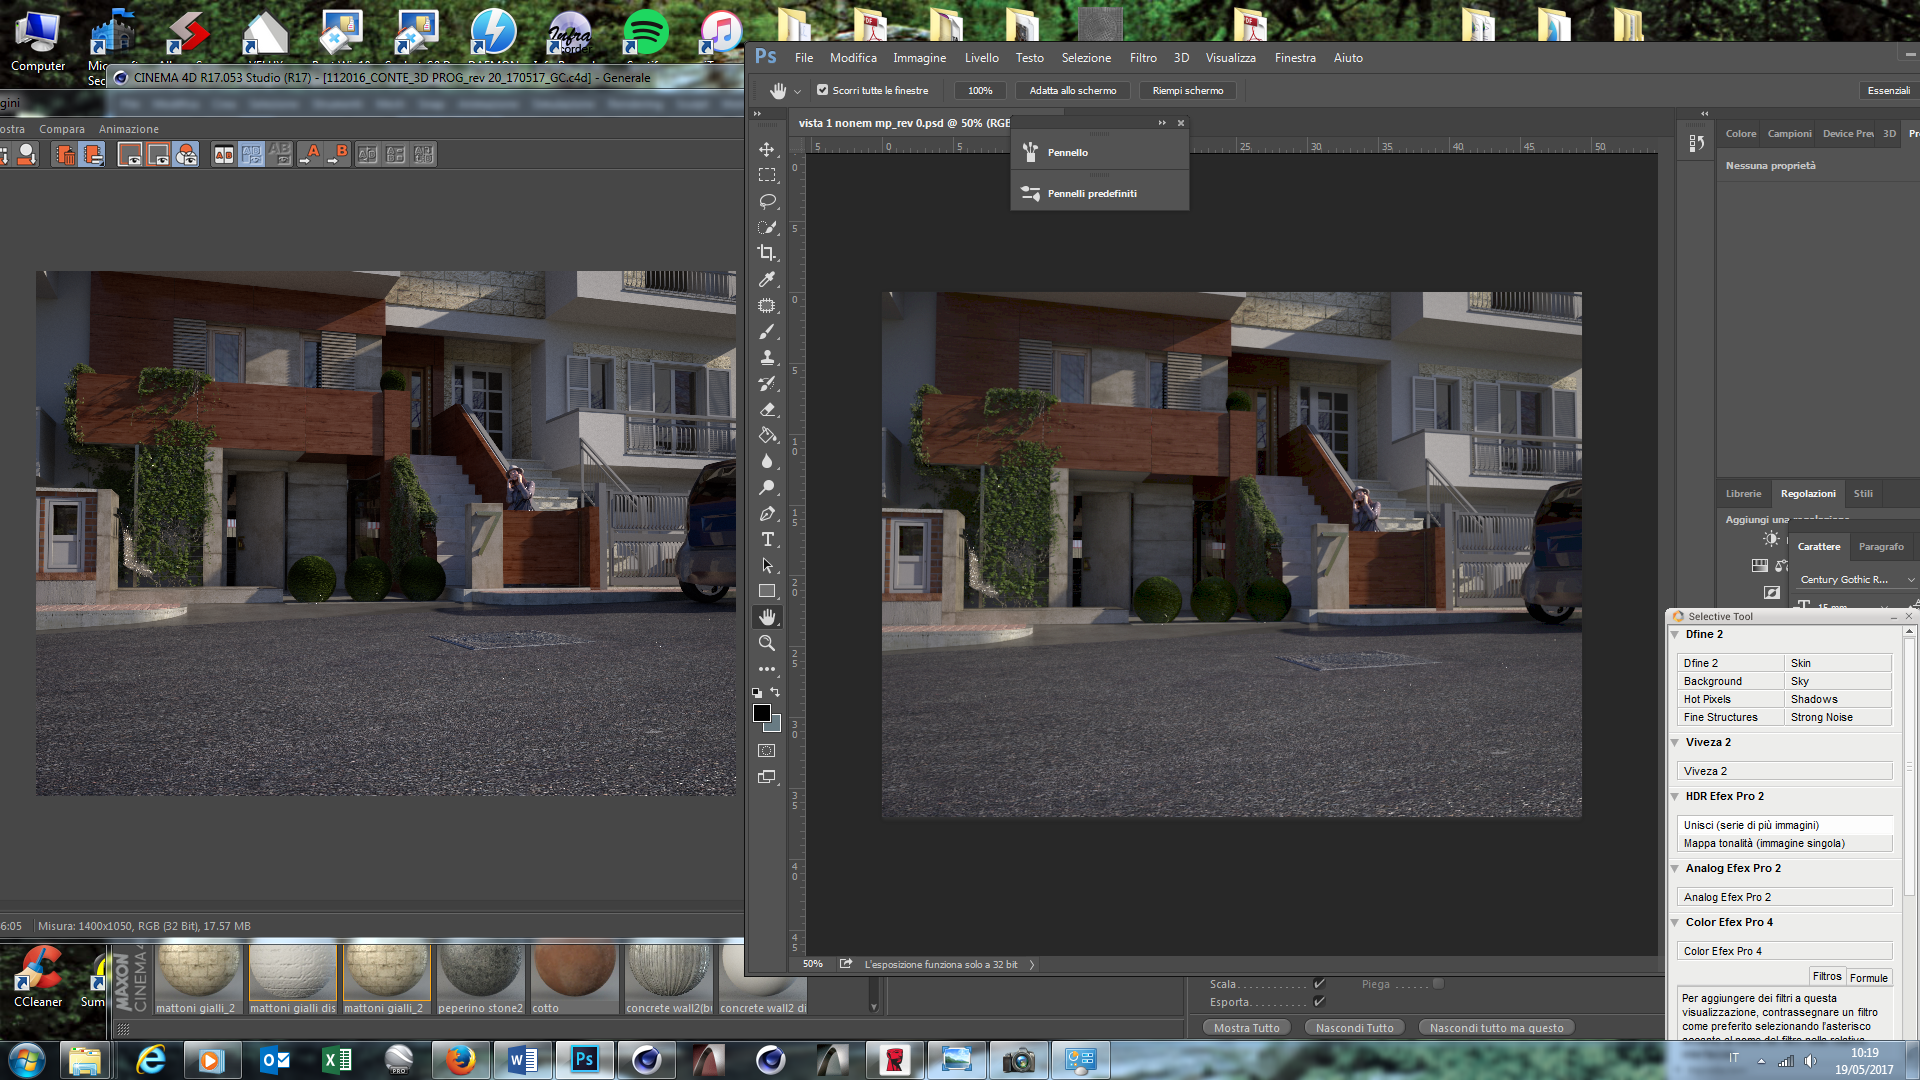This screenshot has height=1080, width=1920.
Task: Pick the Eyedropper tool
Action: [767, 279]
